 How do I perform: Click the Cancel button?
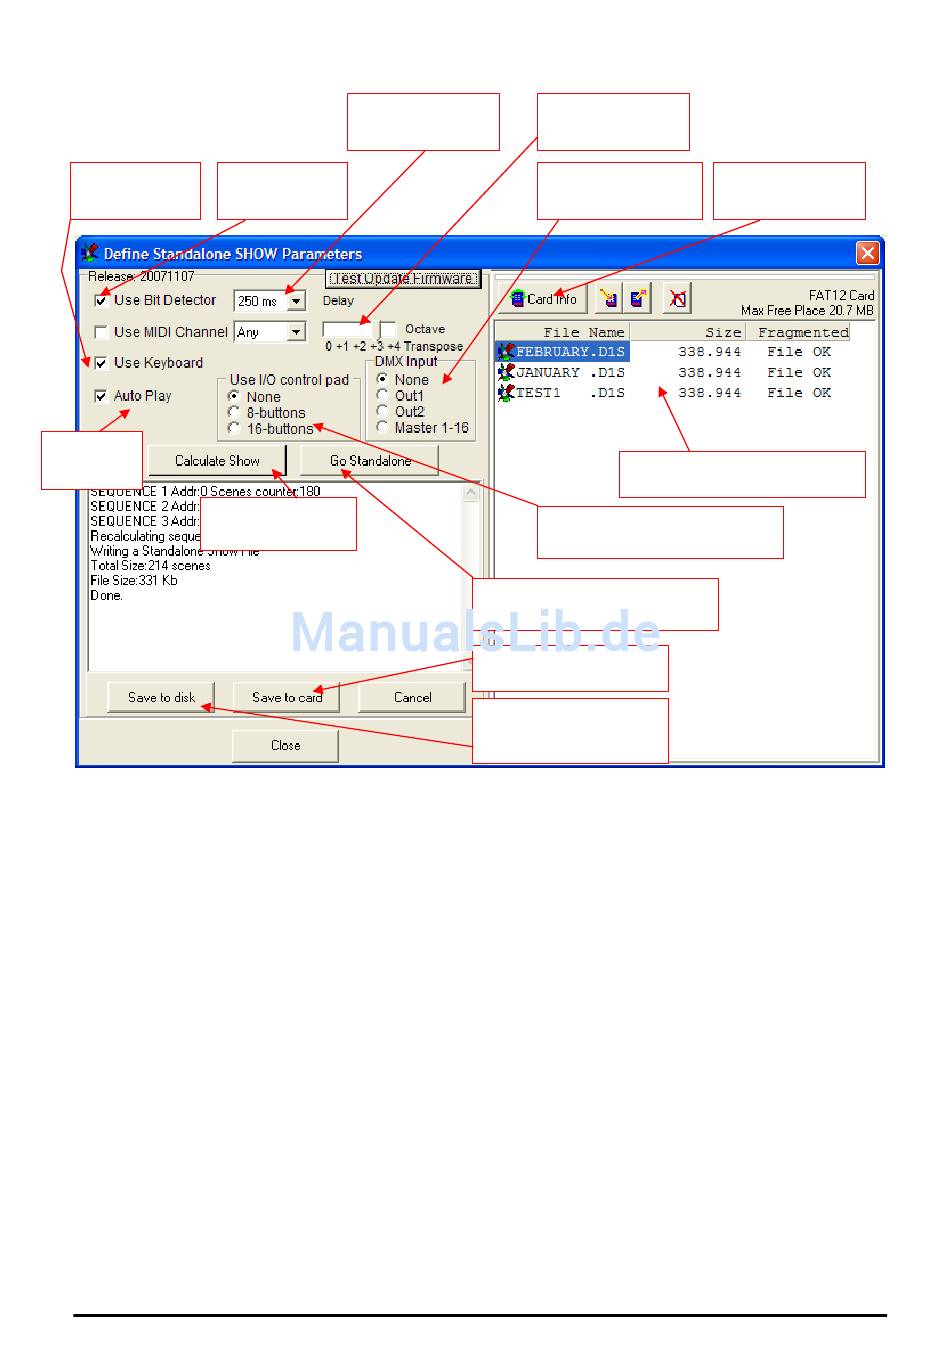pyautogui.click(x=412, y=697)
